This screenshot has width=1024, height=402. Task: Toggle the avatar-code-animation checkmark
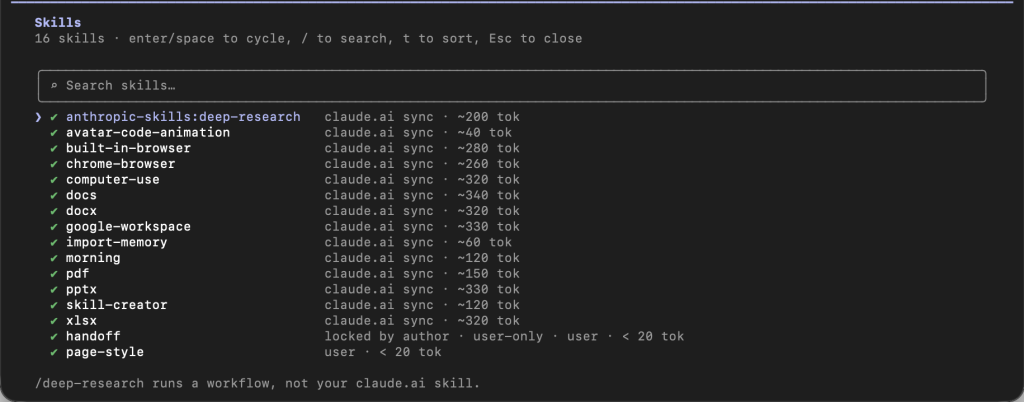54,133
